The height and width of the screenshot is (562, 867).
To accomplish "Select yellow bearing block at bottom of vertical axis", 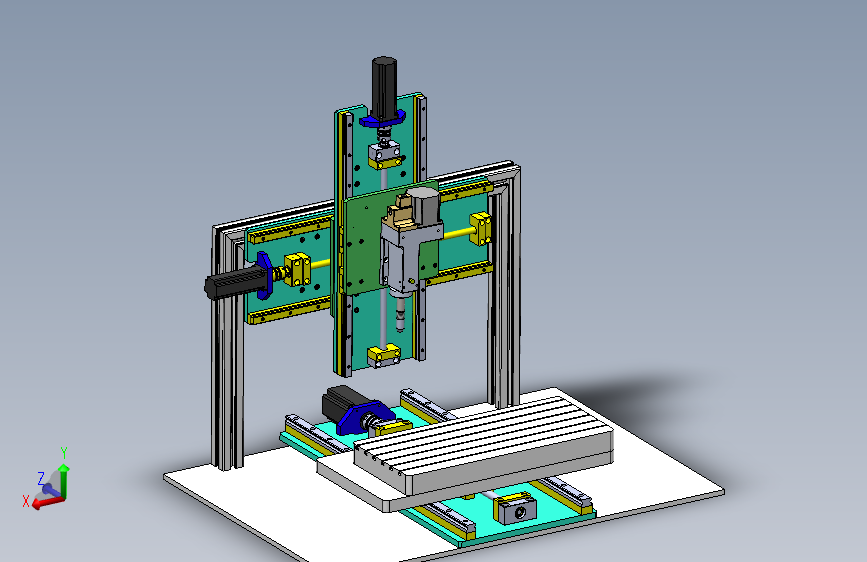I will (384, 355).
